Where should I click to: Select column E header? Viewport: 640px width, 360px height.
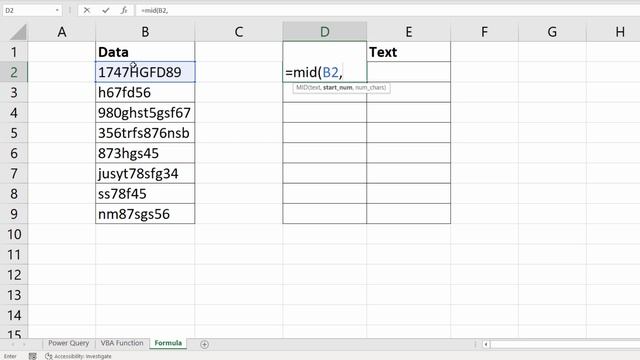tap(409, 32)
